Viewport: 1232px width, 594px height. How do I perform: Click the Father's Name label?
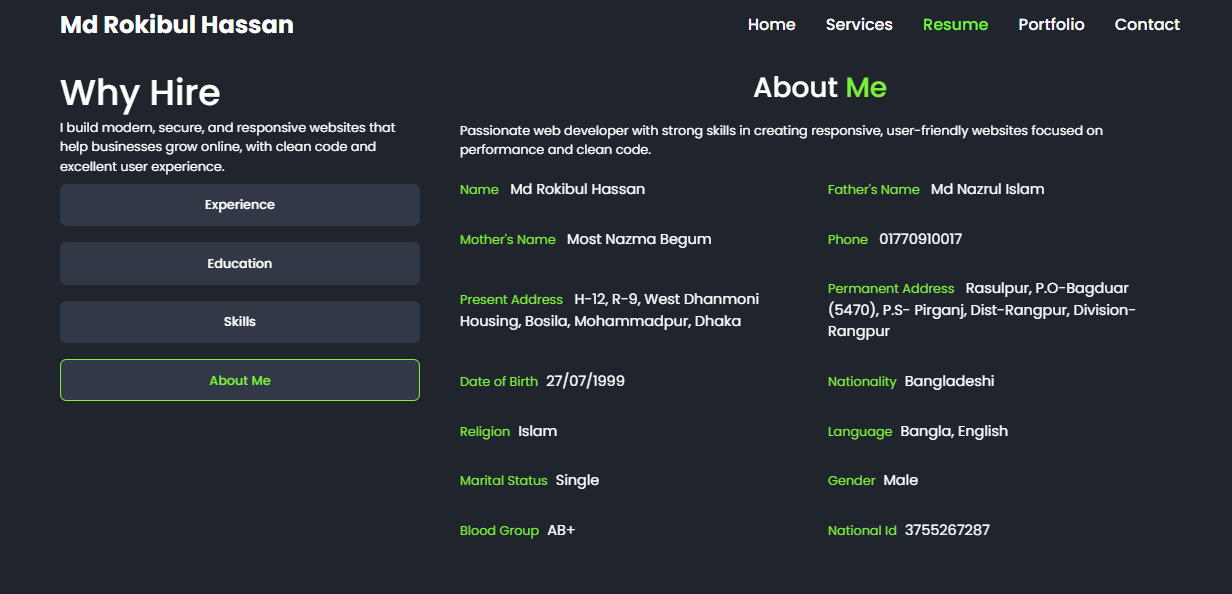click(873, 189)
